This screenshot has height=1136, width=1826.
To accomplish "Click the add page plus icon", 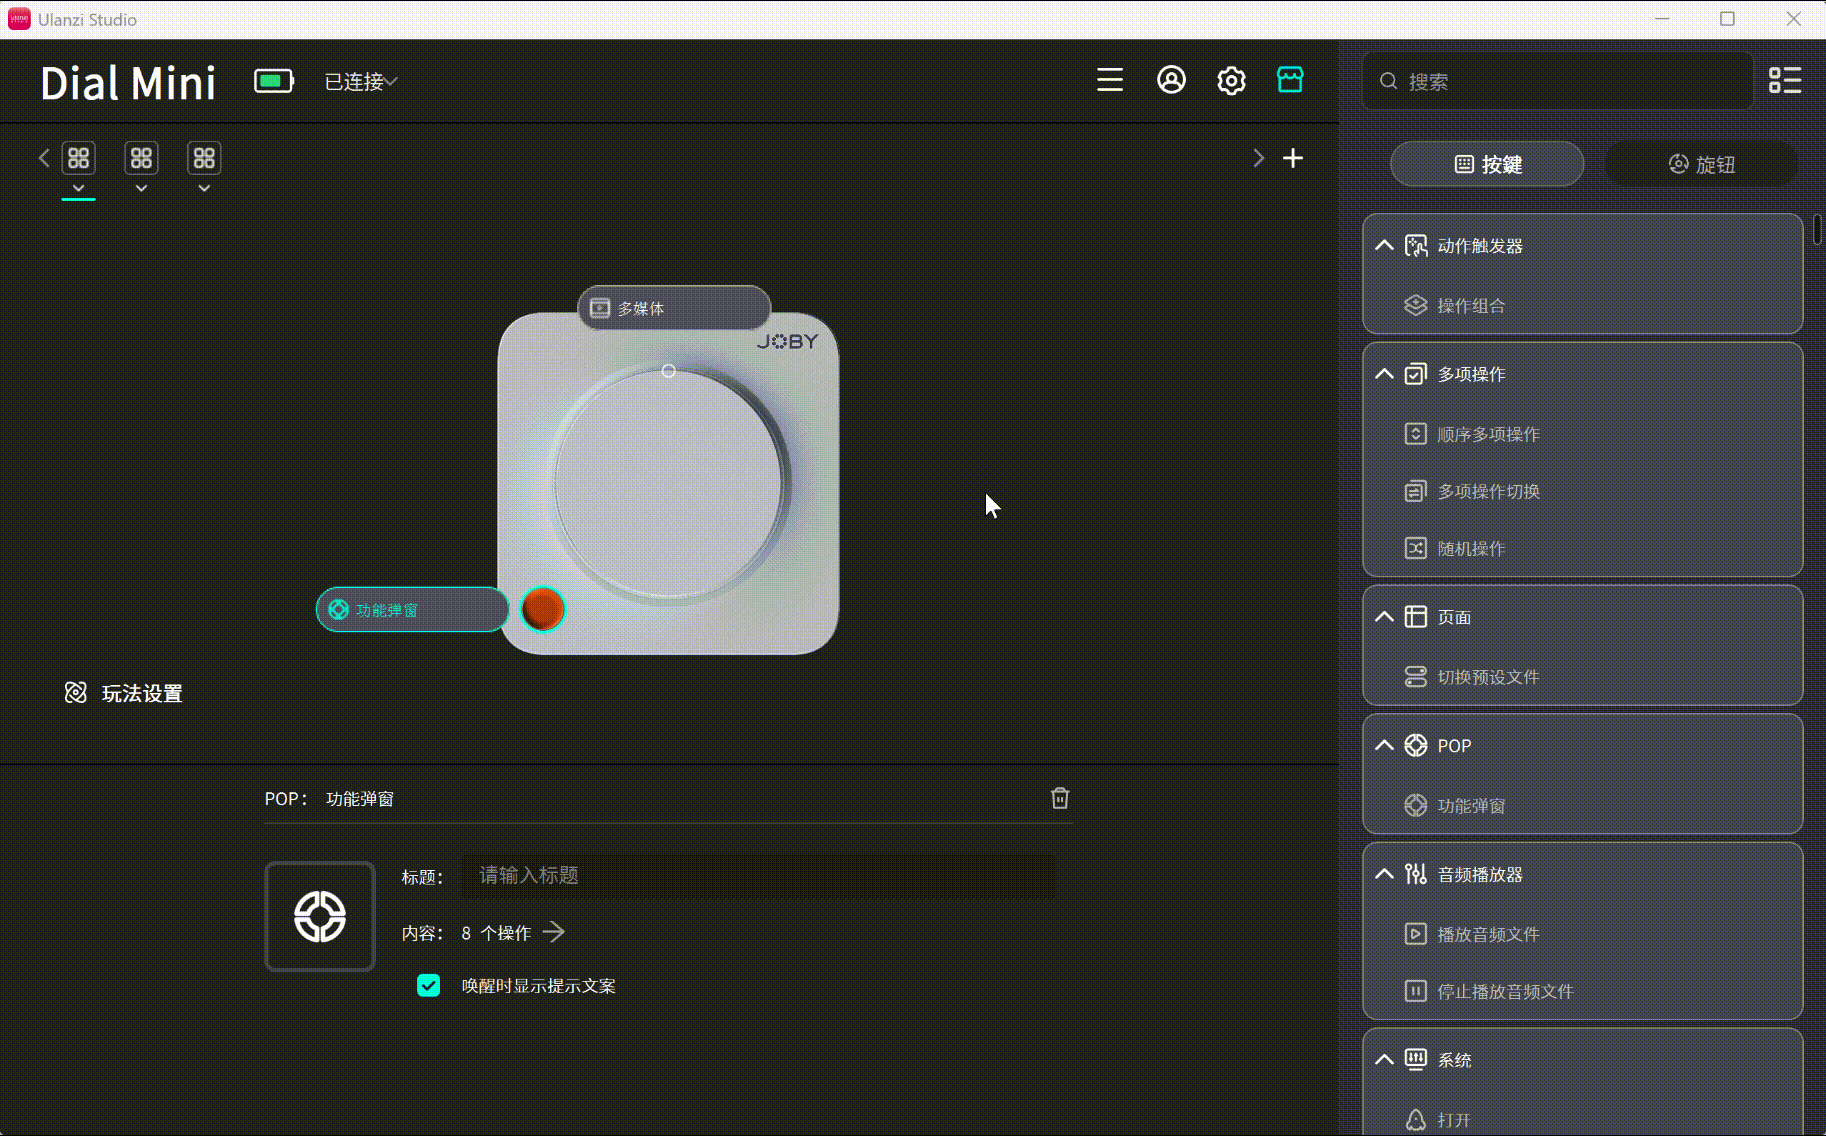I will [x=1293, y=158].
